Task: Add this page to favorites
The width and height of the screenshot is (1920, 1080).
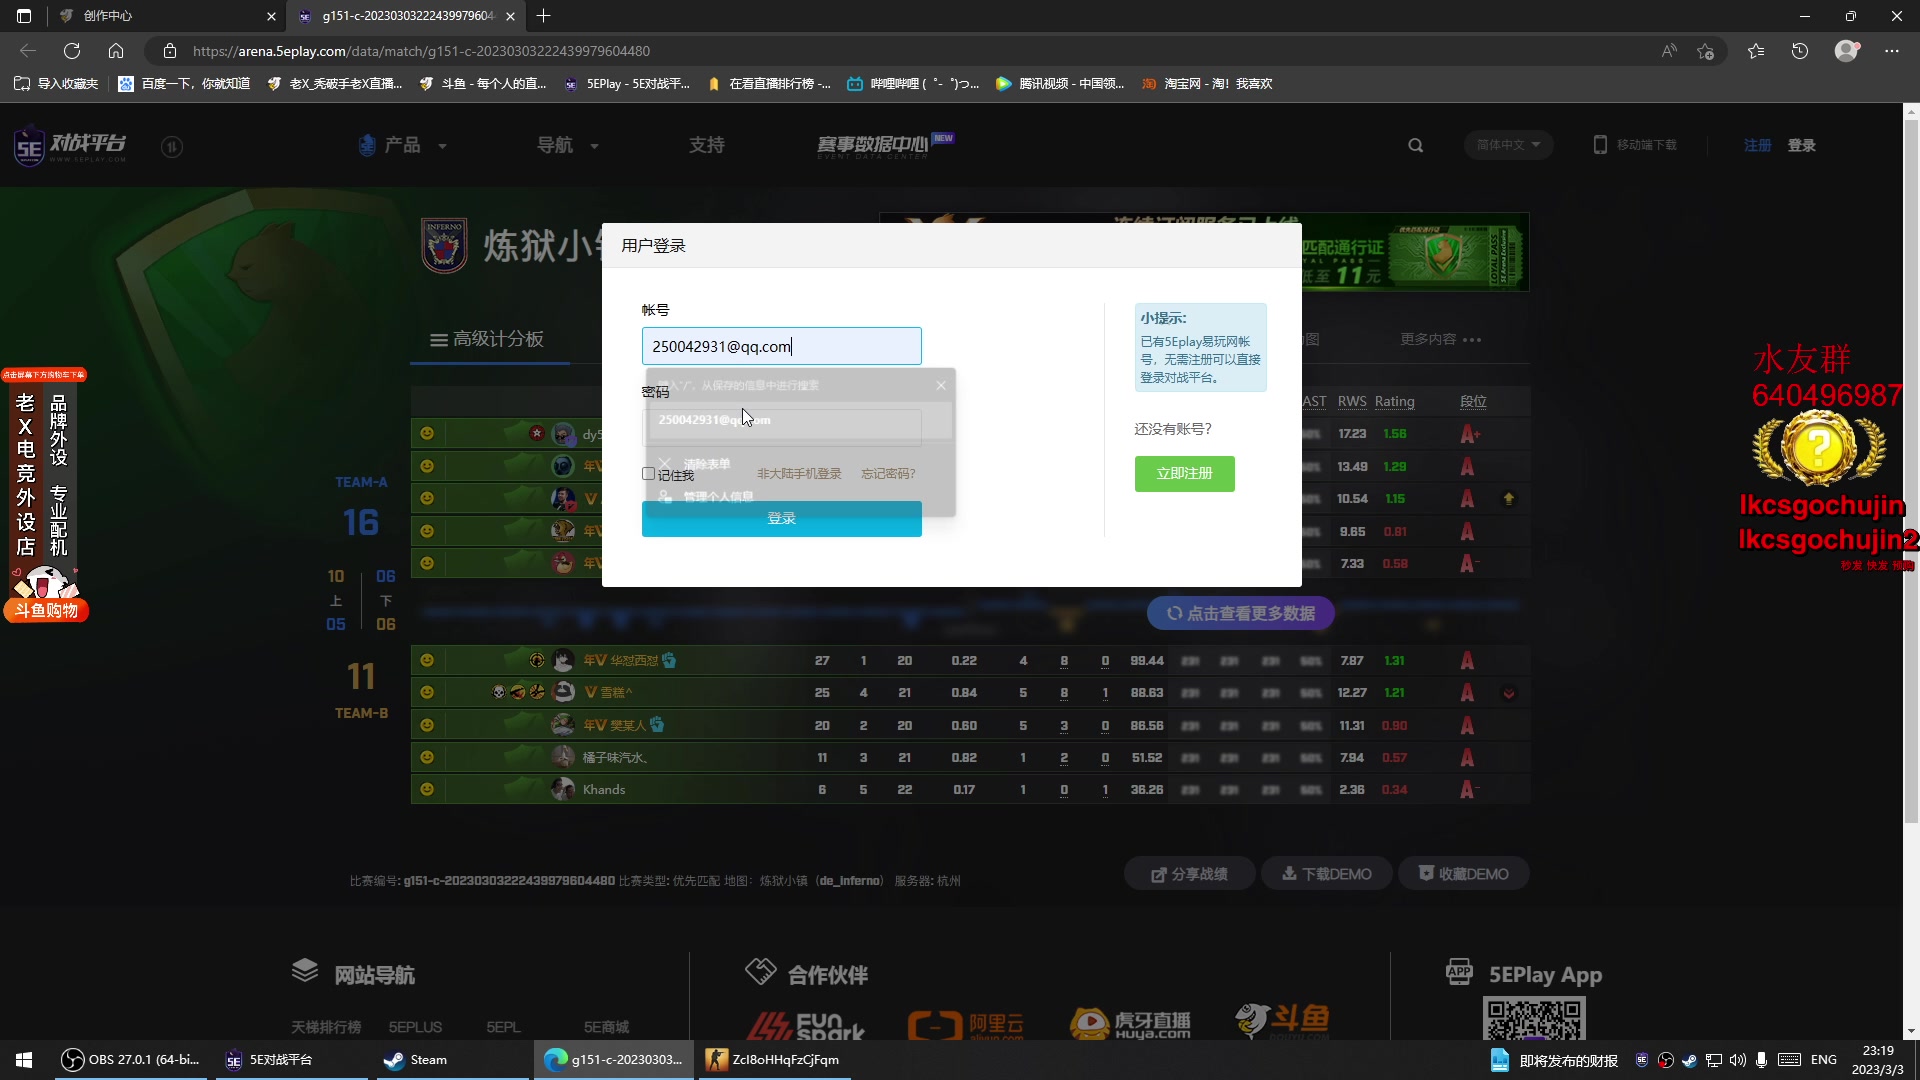Action: pyautogui.click(x=1706, y=51)
